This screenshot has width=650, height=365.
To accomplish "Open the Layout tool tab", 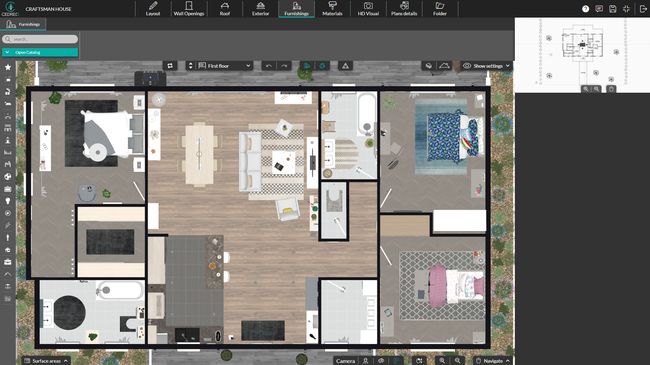I will [153, 9].
